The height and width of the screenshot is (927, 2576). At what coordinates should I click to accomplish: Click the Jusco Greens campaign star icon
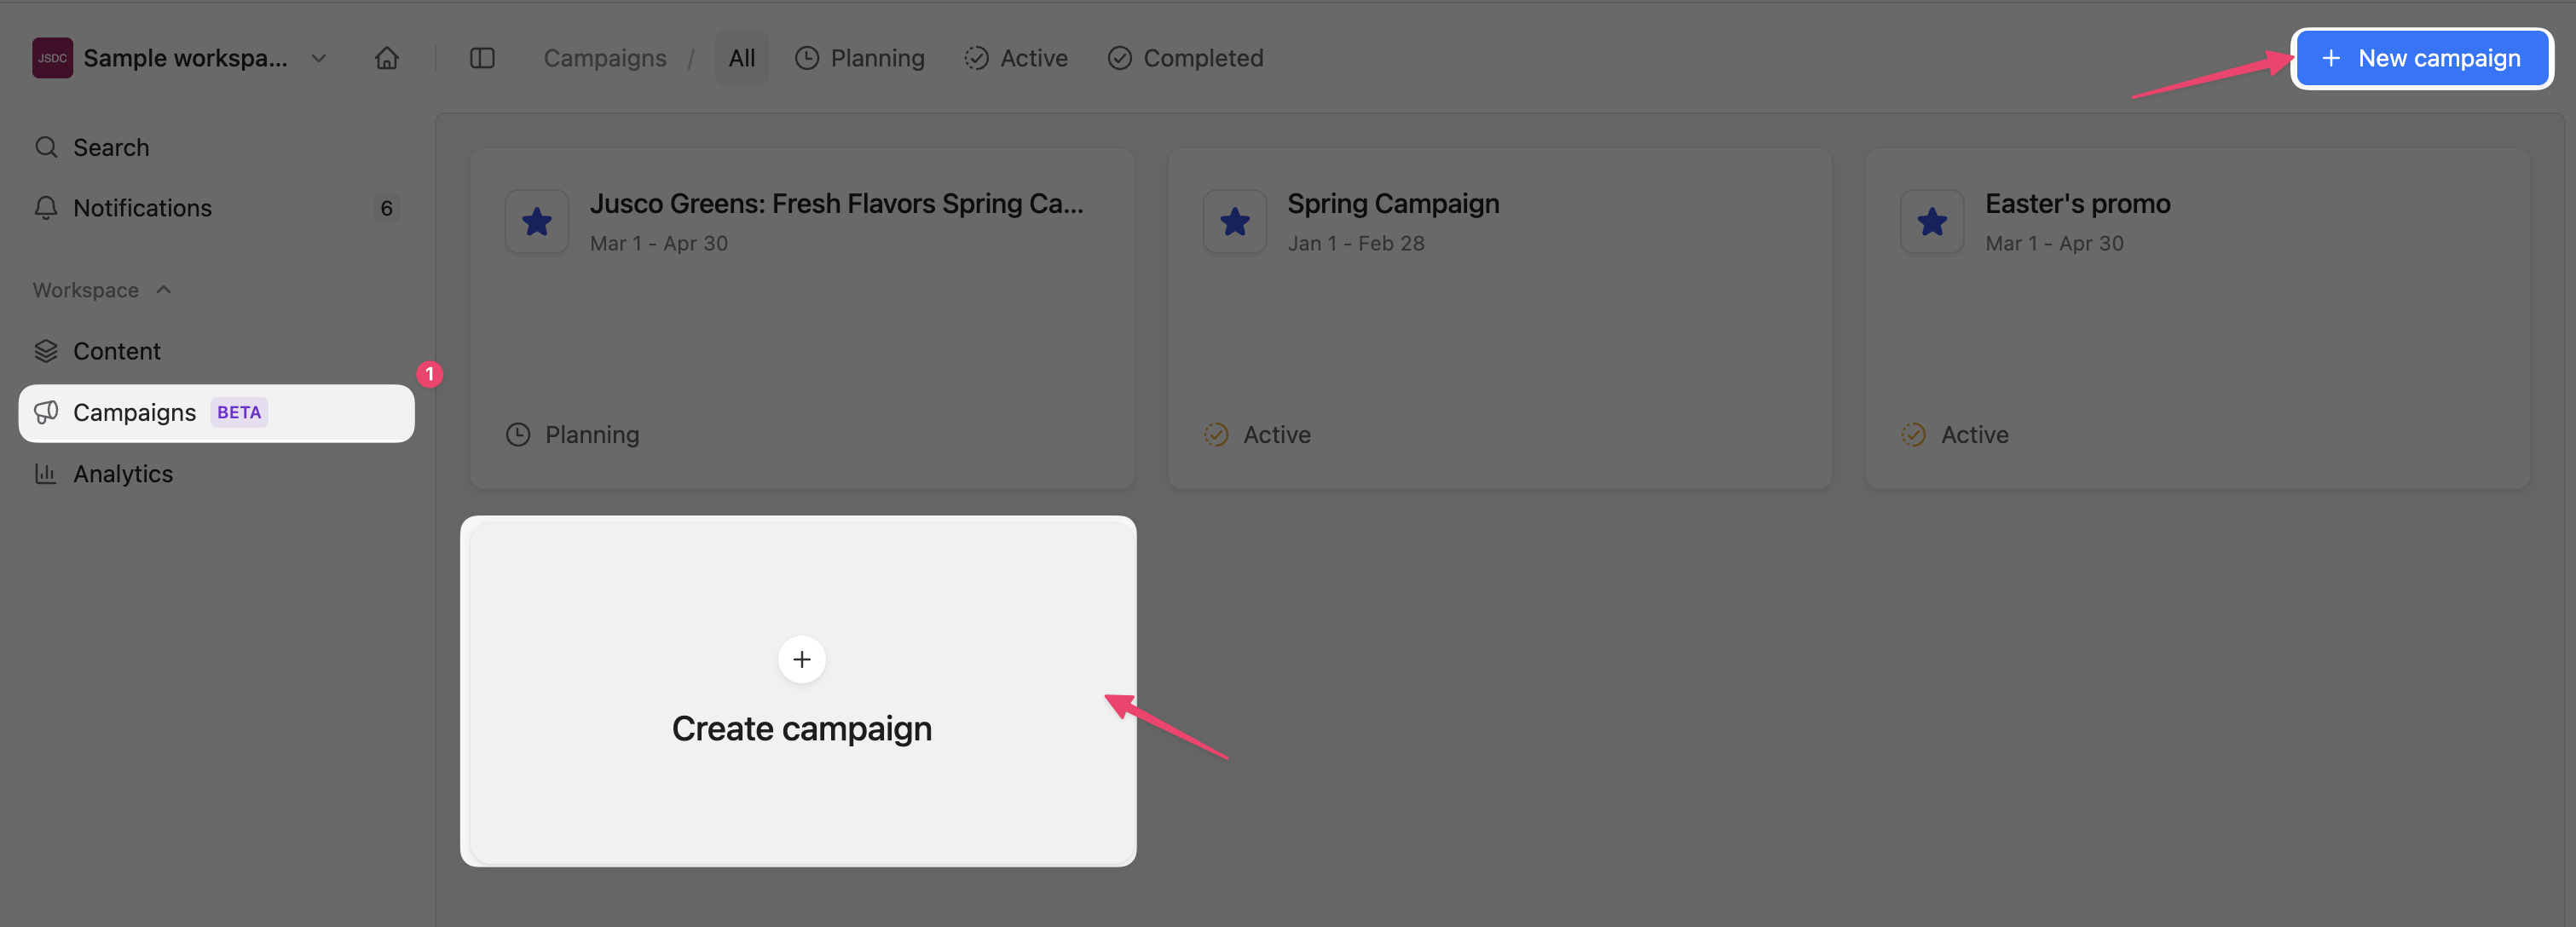tap(537, 222)
